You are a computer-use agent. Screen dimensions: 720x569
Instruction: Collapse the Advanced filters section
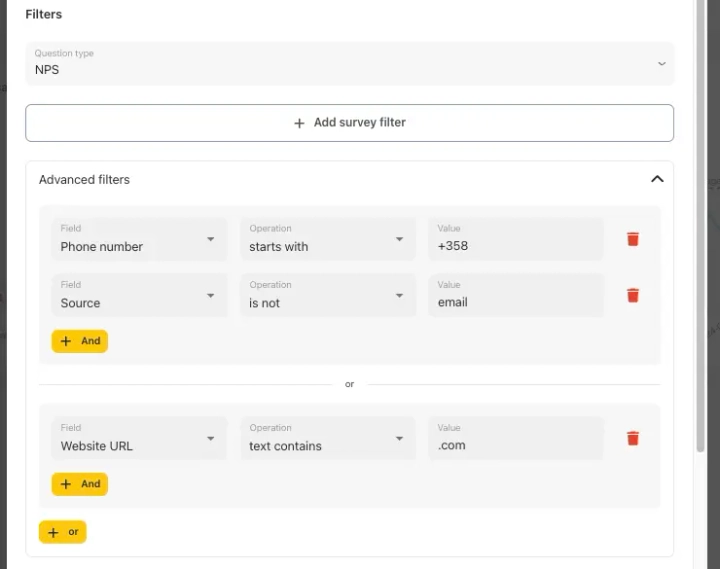pos(657,179)
